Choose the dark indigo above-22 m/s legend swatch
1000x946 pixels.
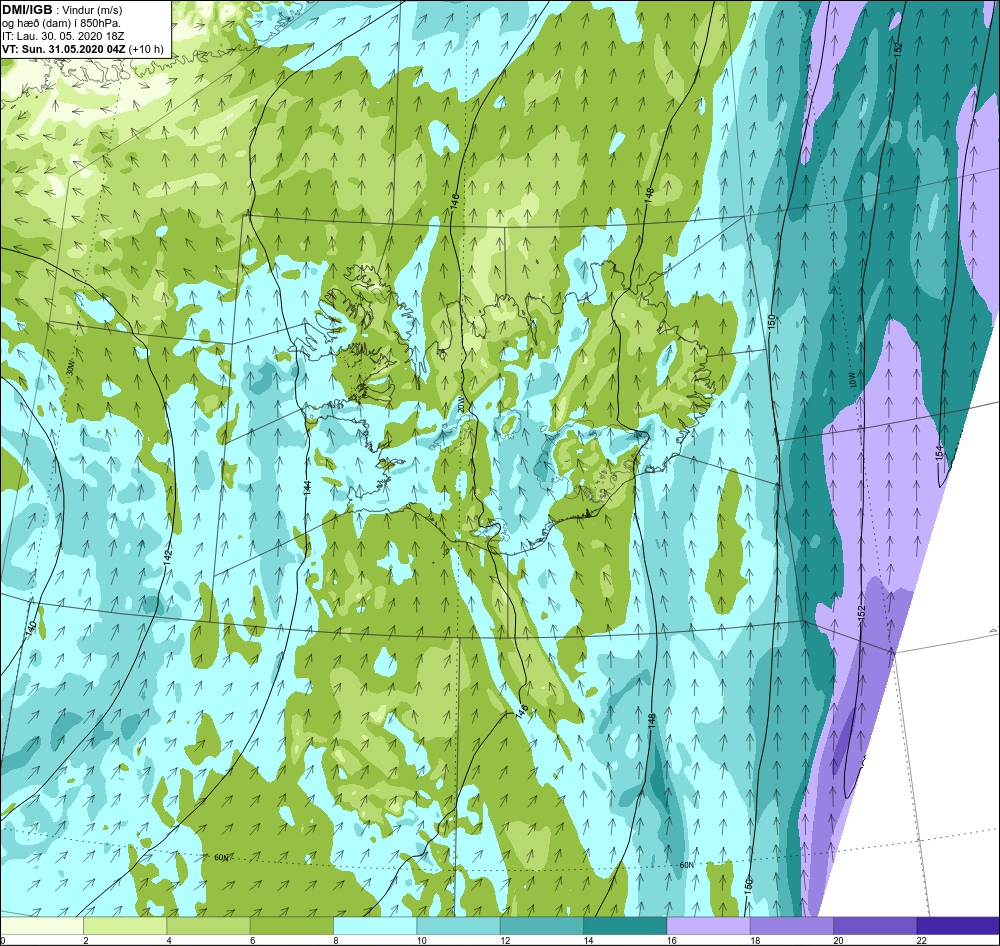[958, 925]
